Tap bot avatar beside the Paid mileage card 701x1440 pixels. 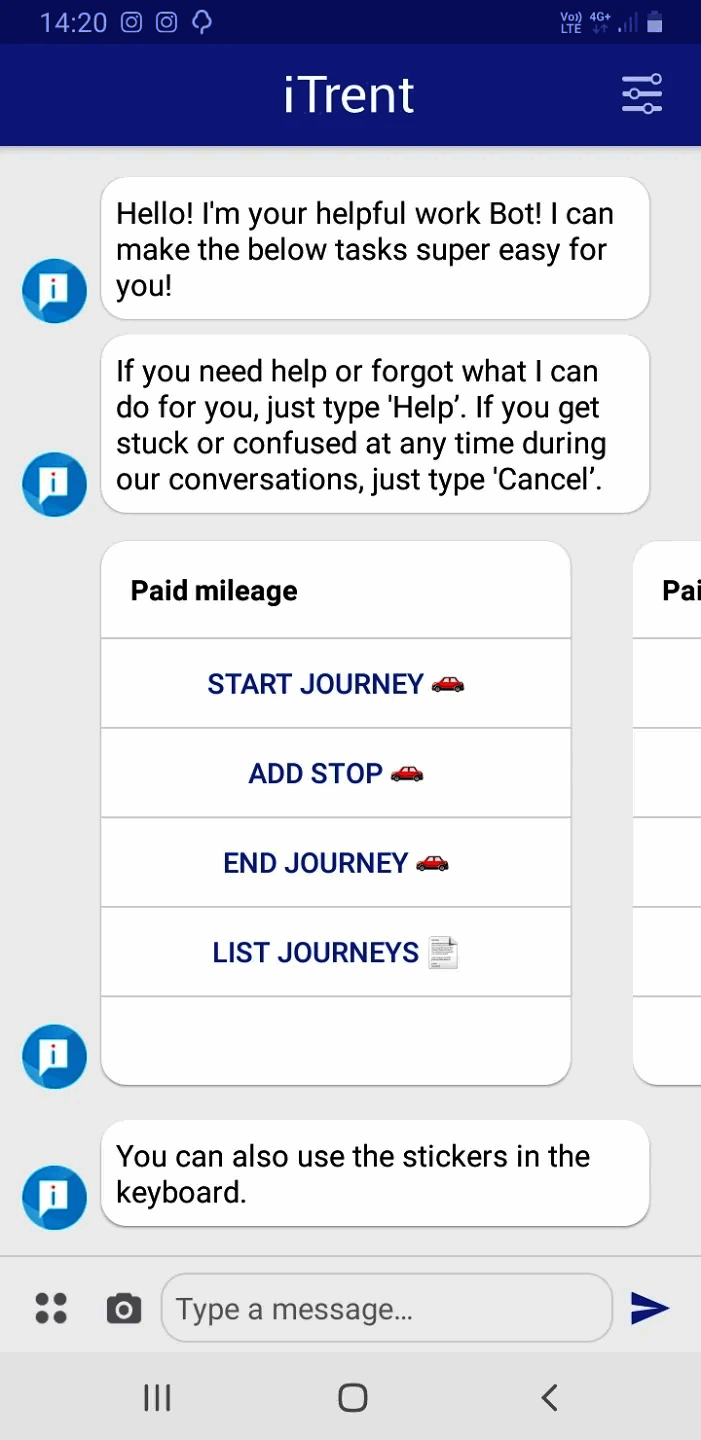tap(54, 1056)
